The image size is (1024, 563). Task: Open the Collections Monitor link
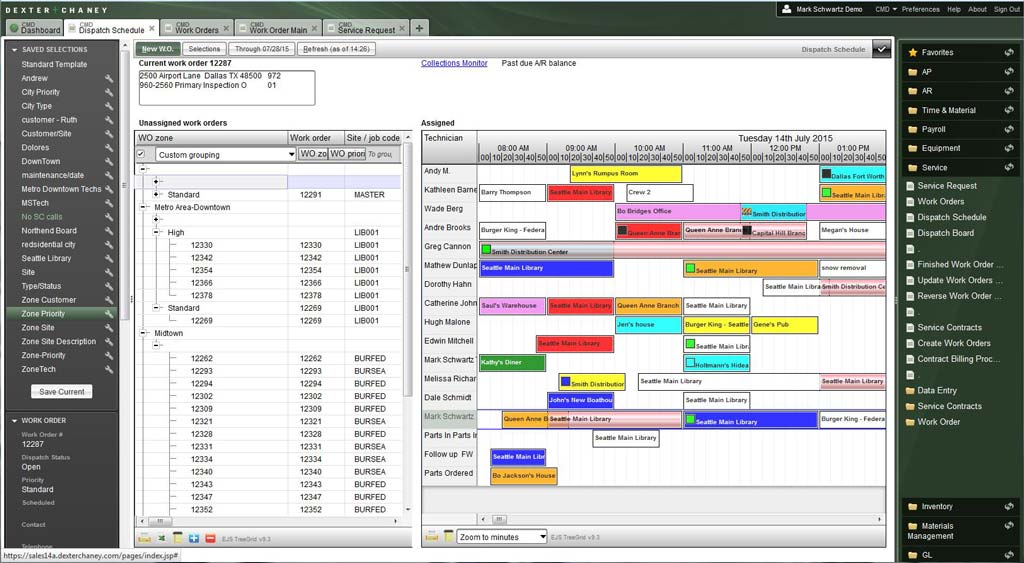click(x=454, y=63)
